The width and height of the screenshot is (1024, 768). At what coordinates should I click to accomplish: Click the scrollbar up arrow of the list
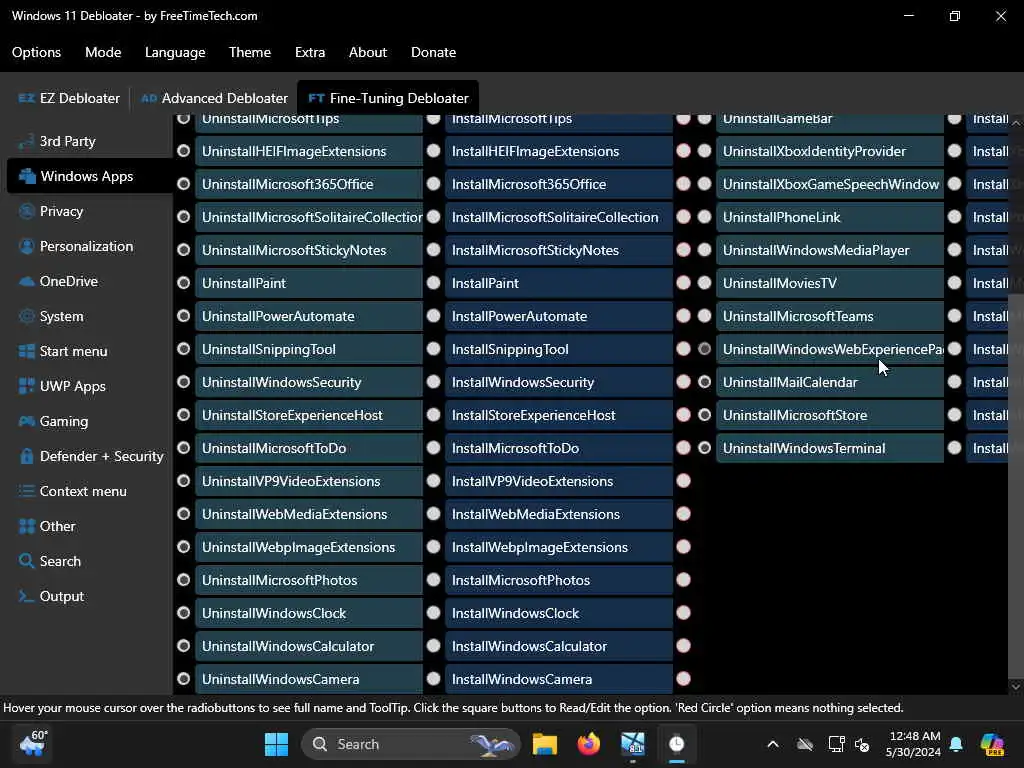point(1016,122)
